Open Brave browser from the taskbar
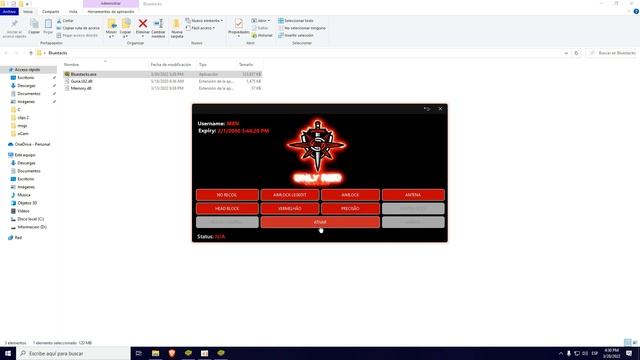This screenshot has width=640, height=360. pyautogui.click(x=172, y=353)
